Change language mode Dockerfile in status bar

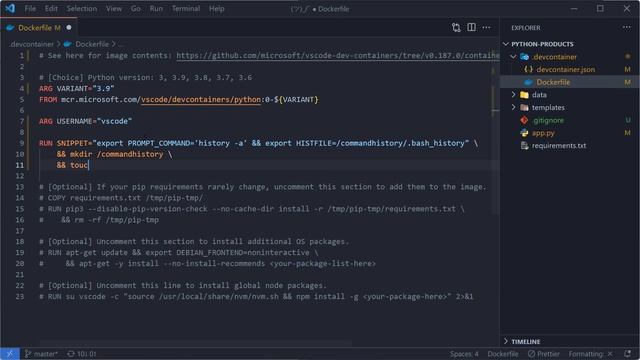(x=503, y=354)
